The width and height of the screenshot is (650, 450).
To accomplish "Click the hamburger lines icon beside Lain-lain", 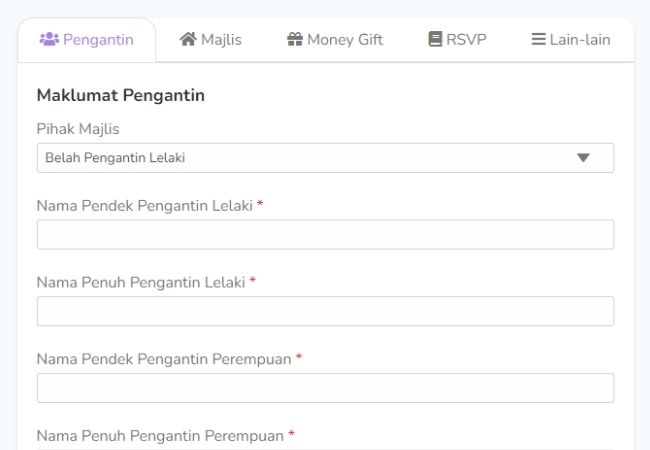I will (538, 39).
